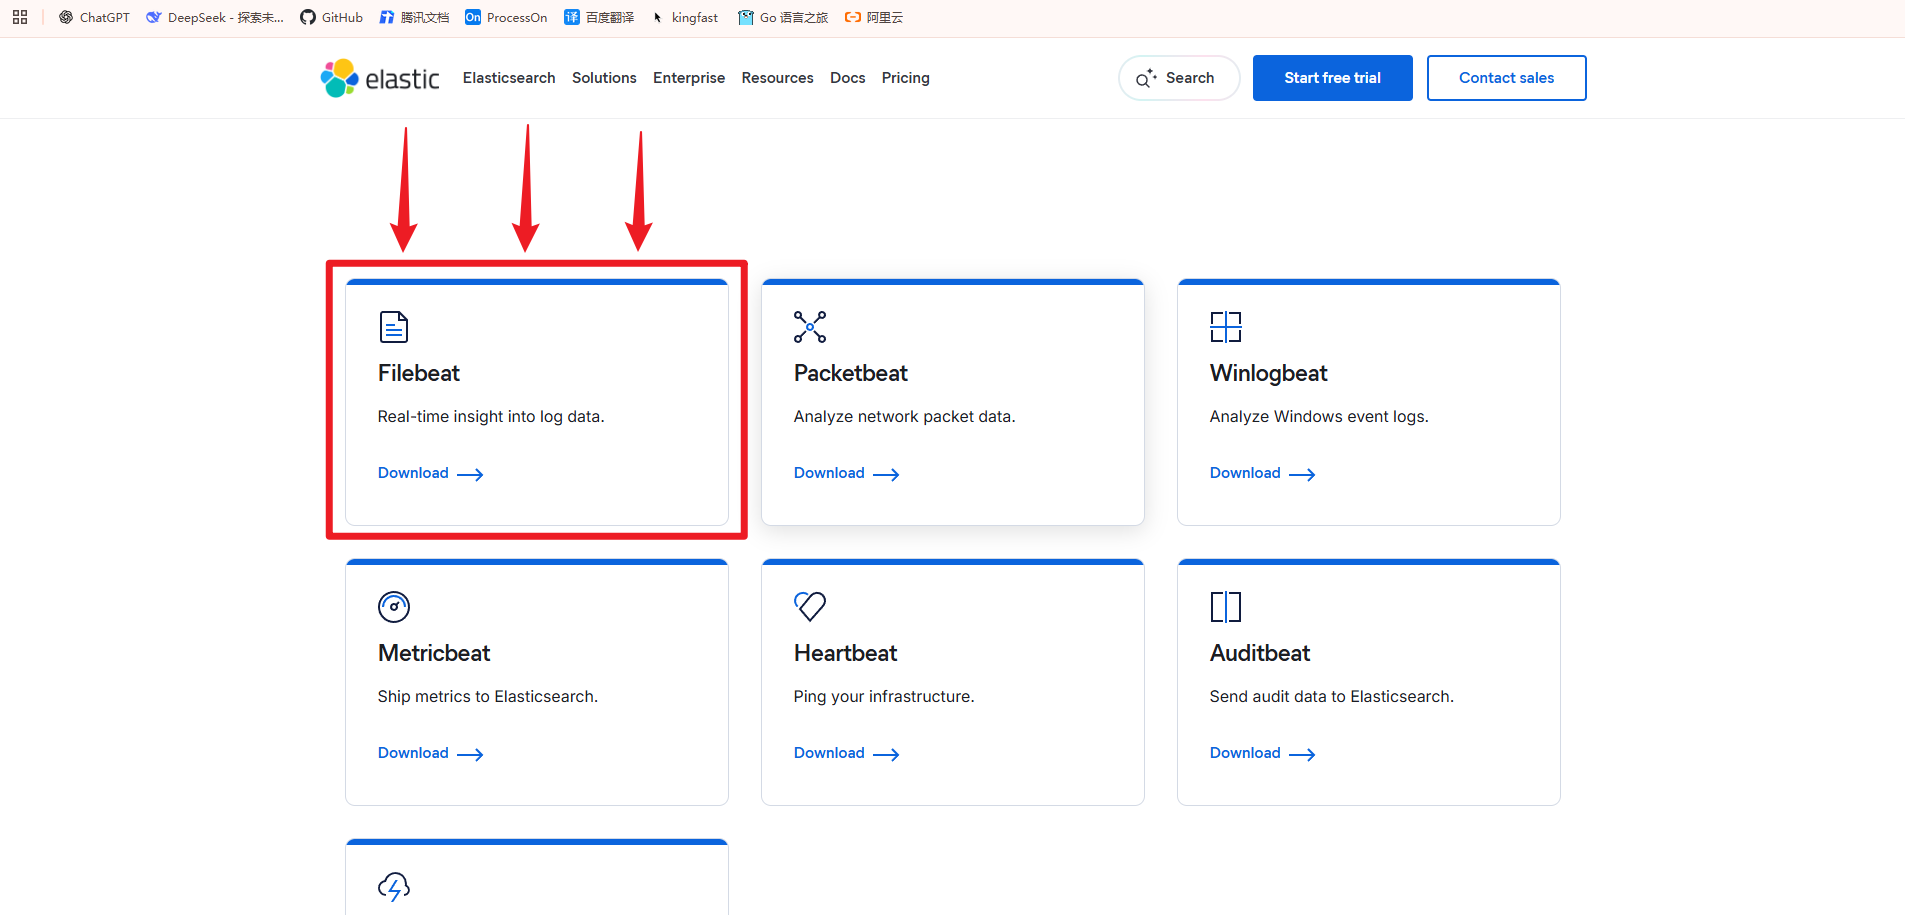Click the Heartbeat Download link
The width and height of the screenshot is (1905, 915).
847,753
